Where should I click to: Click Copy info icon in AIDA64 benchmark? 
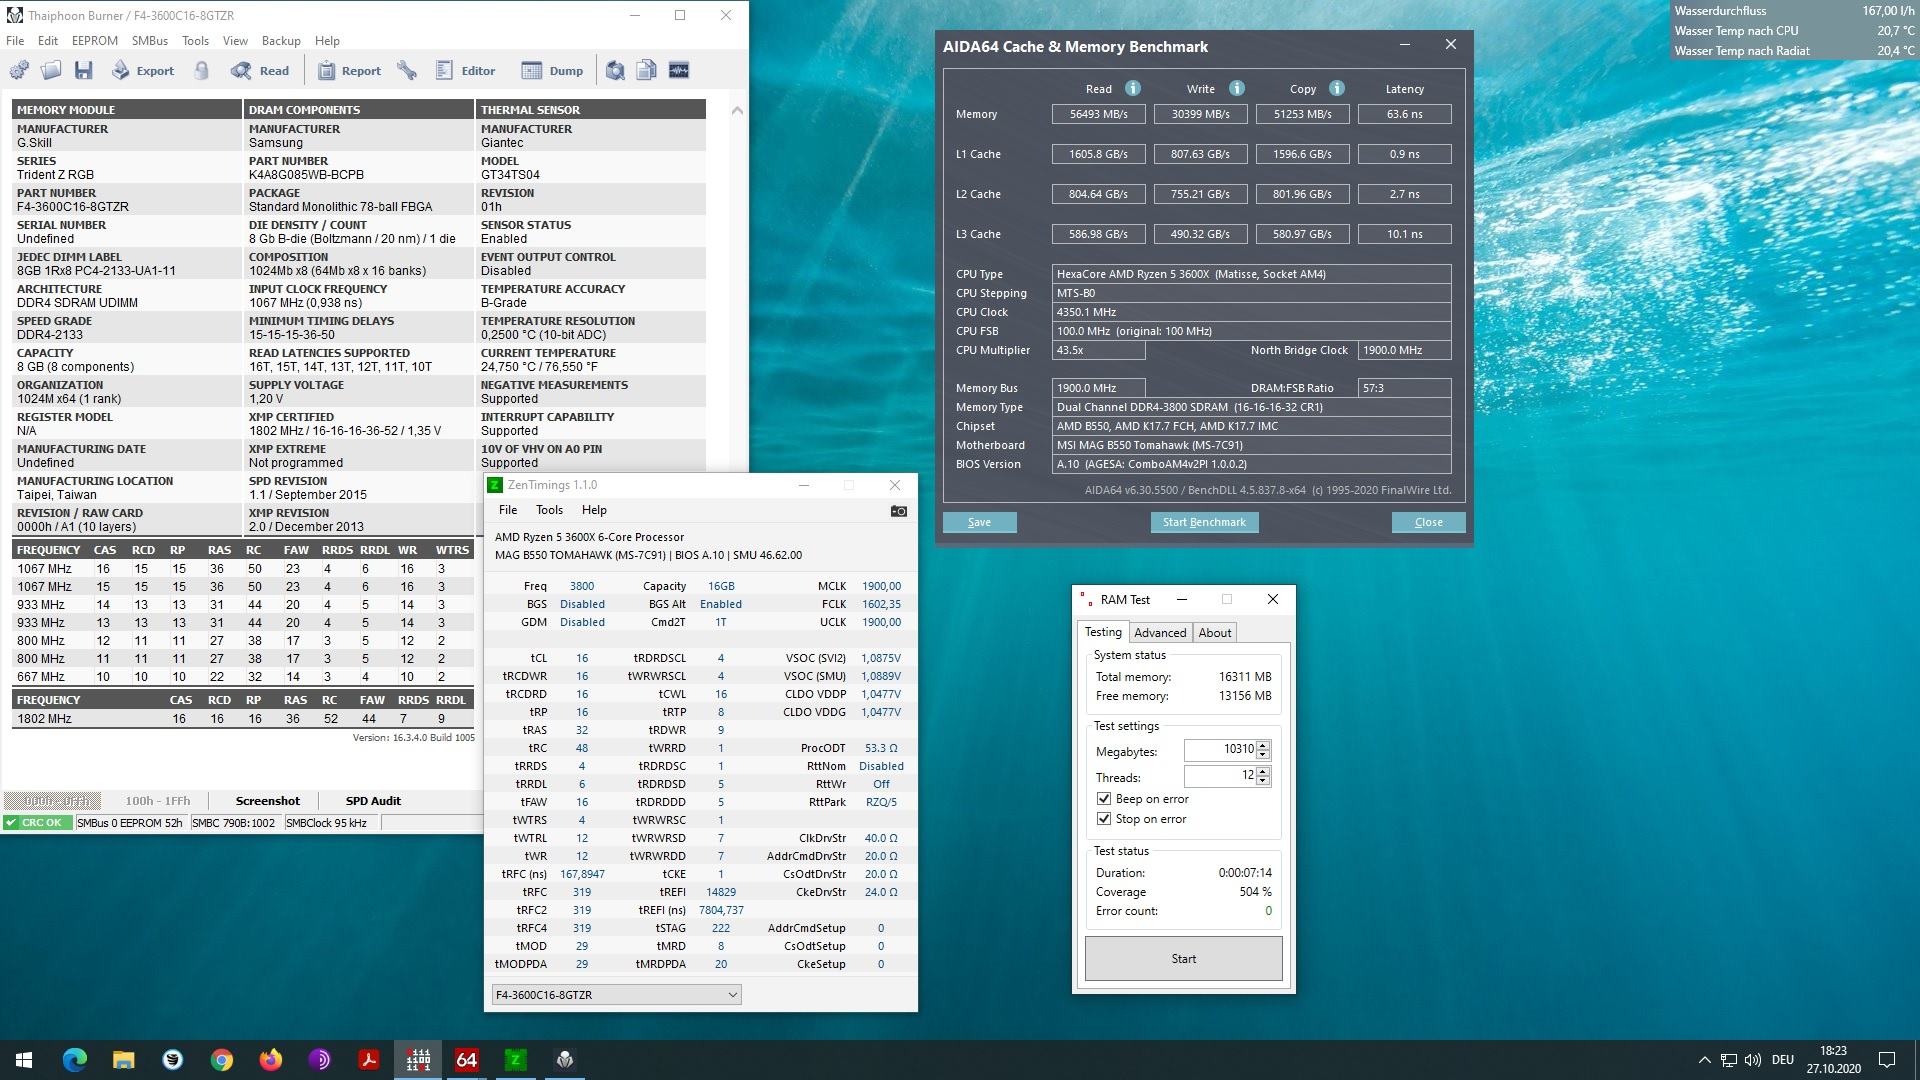coord(1337,88)
